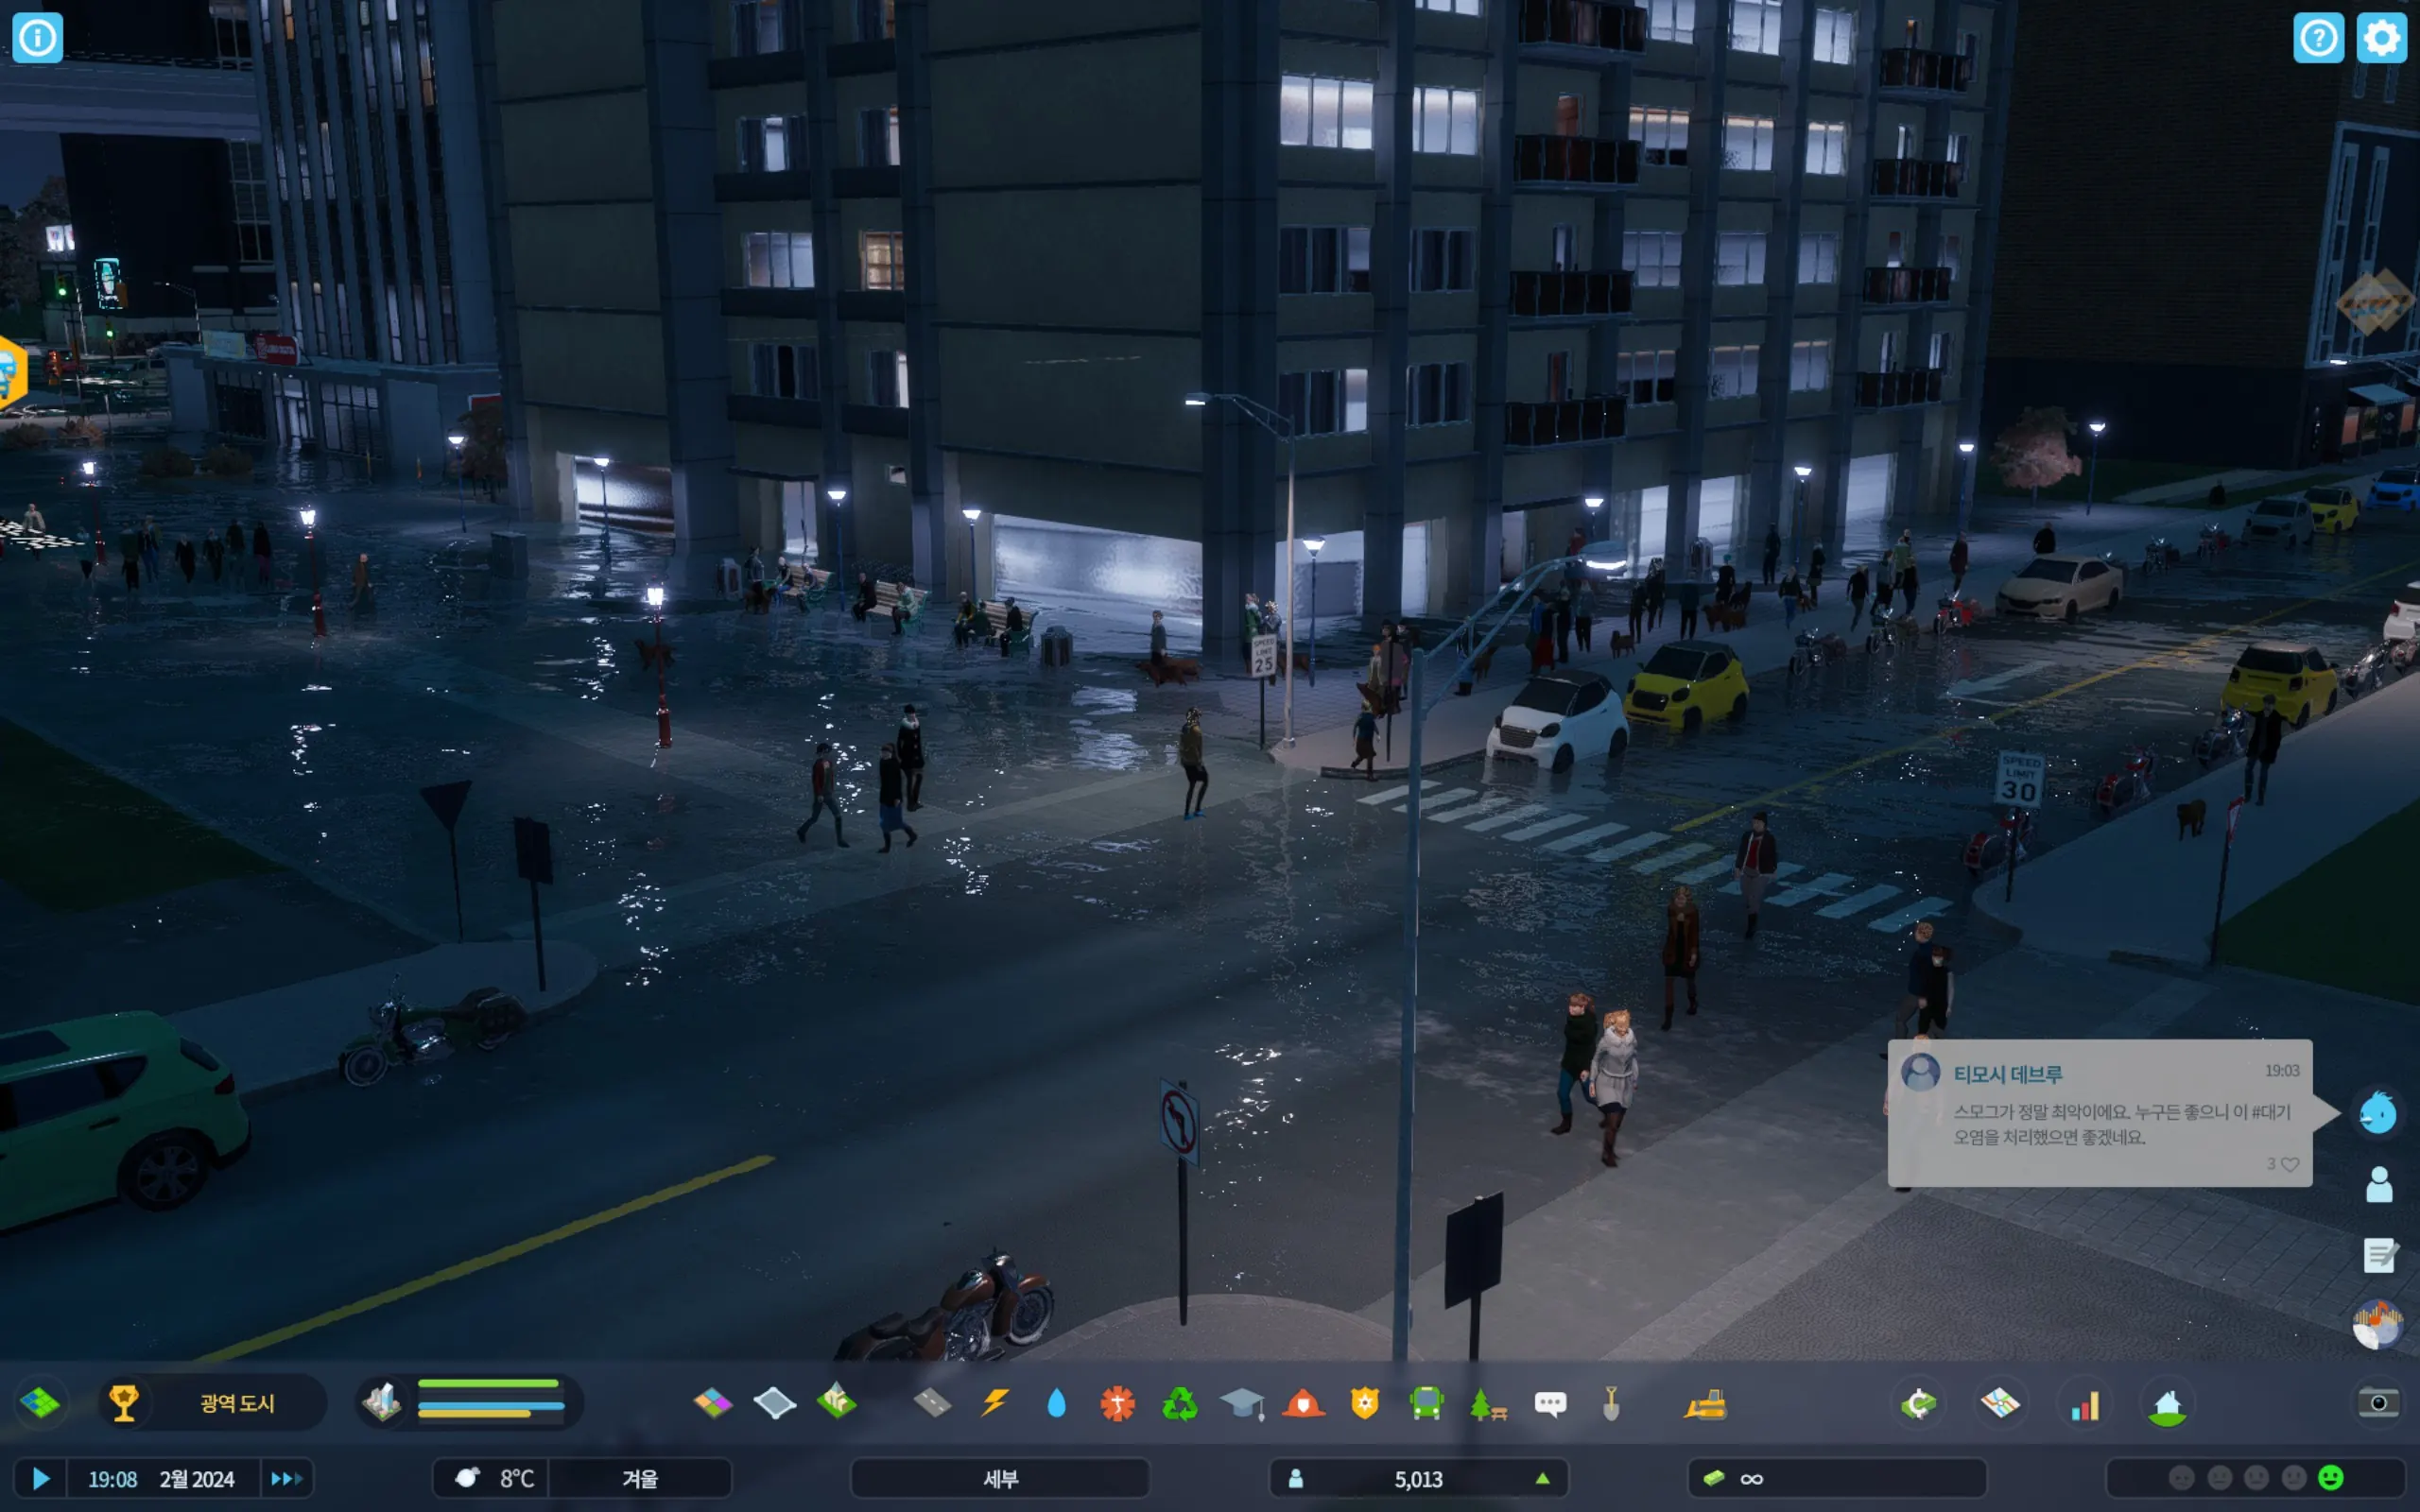Open the followed citizens person icon
The image size is (2420, 1512).
pos(2379,1184)
